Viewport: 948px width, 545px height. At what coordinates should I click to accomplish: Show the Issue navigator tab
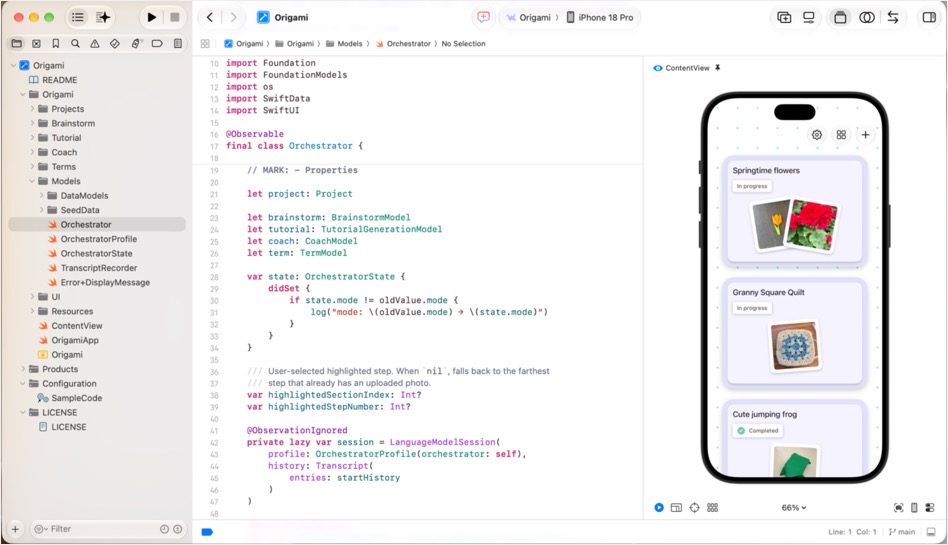pos(95,44)
